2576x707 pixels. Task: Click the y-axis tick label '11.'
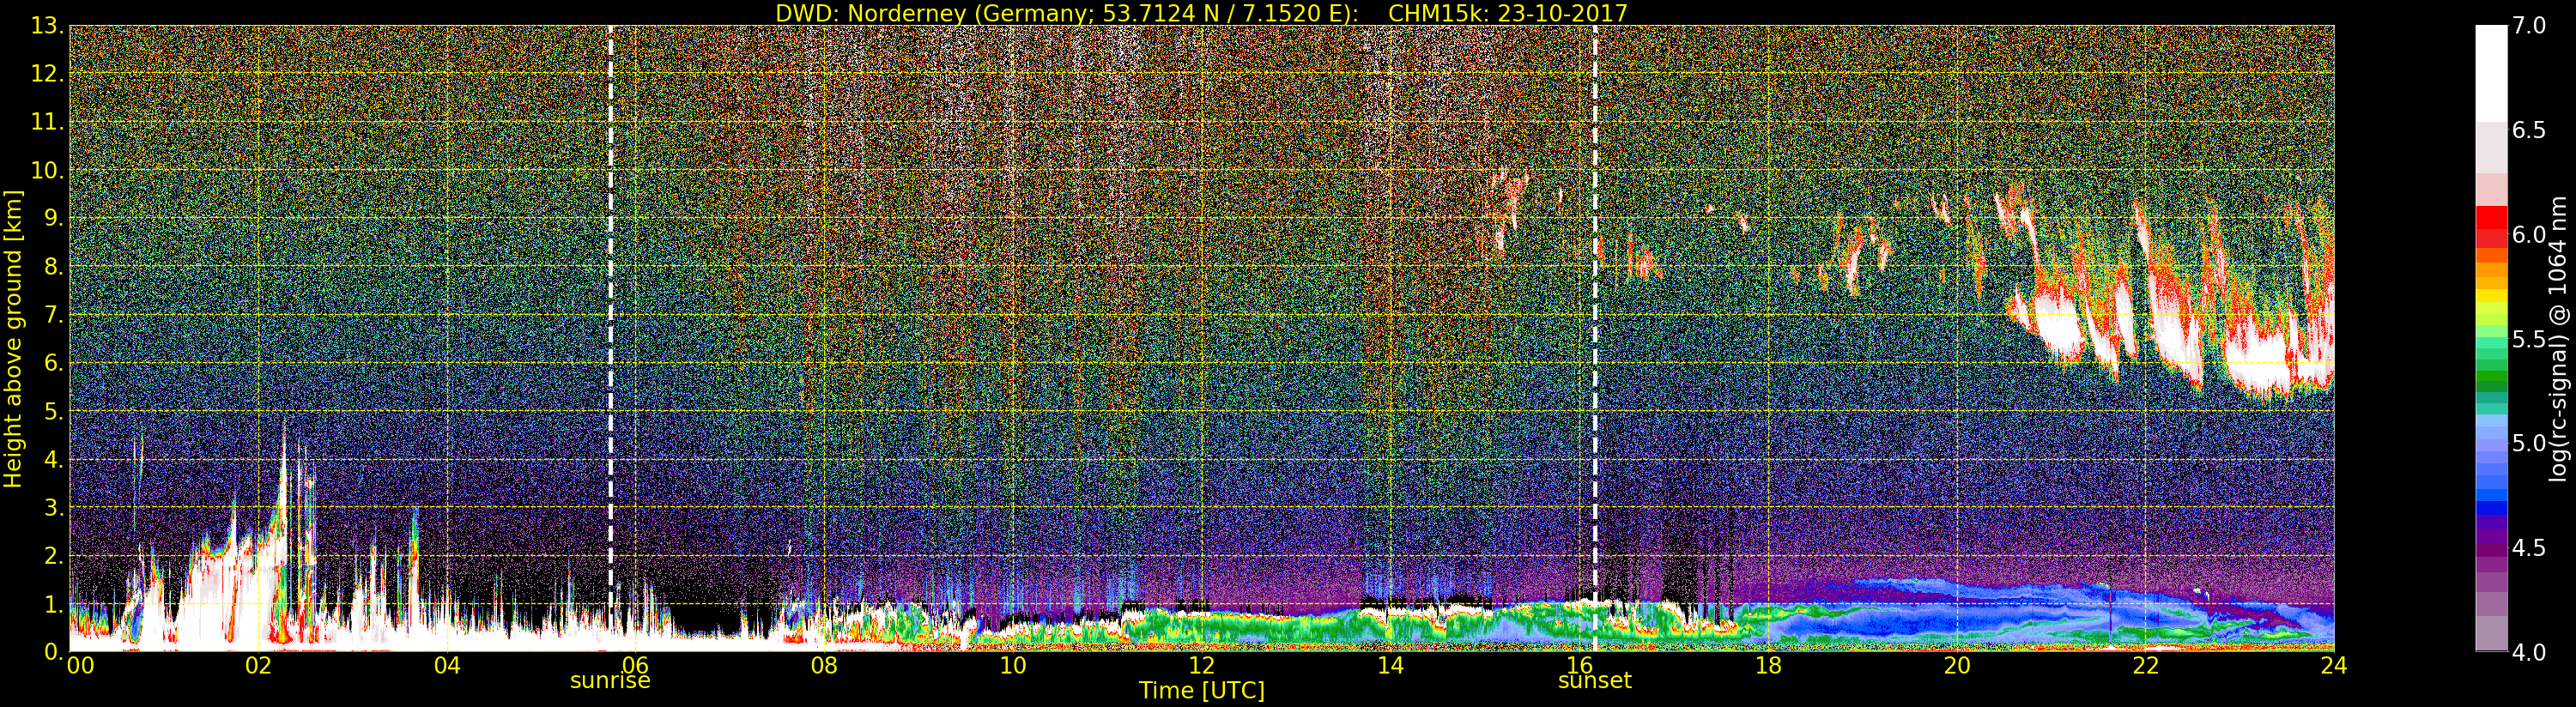[47, 123]
